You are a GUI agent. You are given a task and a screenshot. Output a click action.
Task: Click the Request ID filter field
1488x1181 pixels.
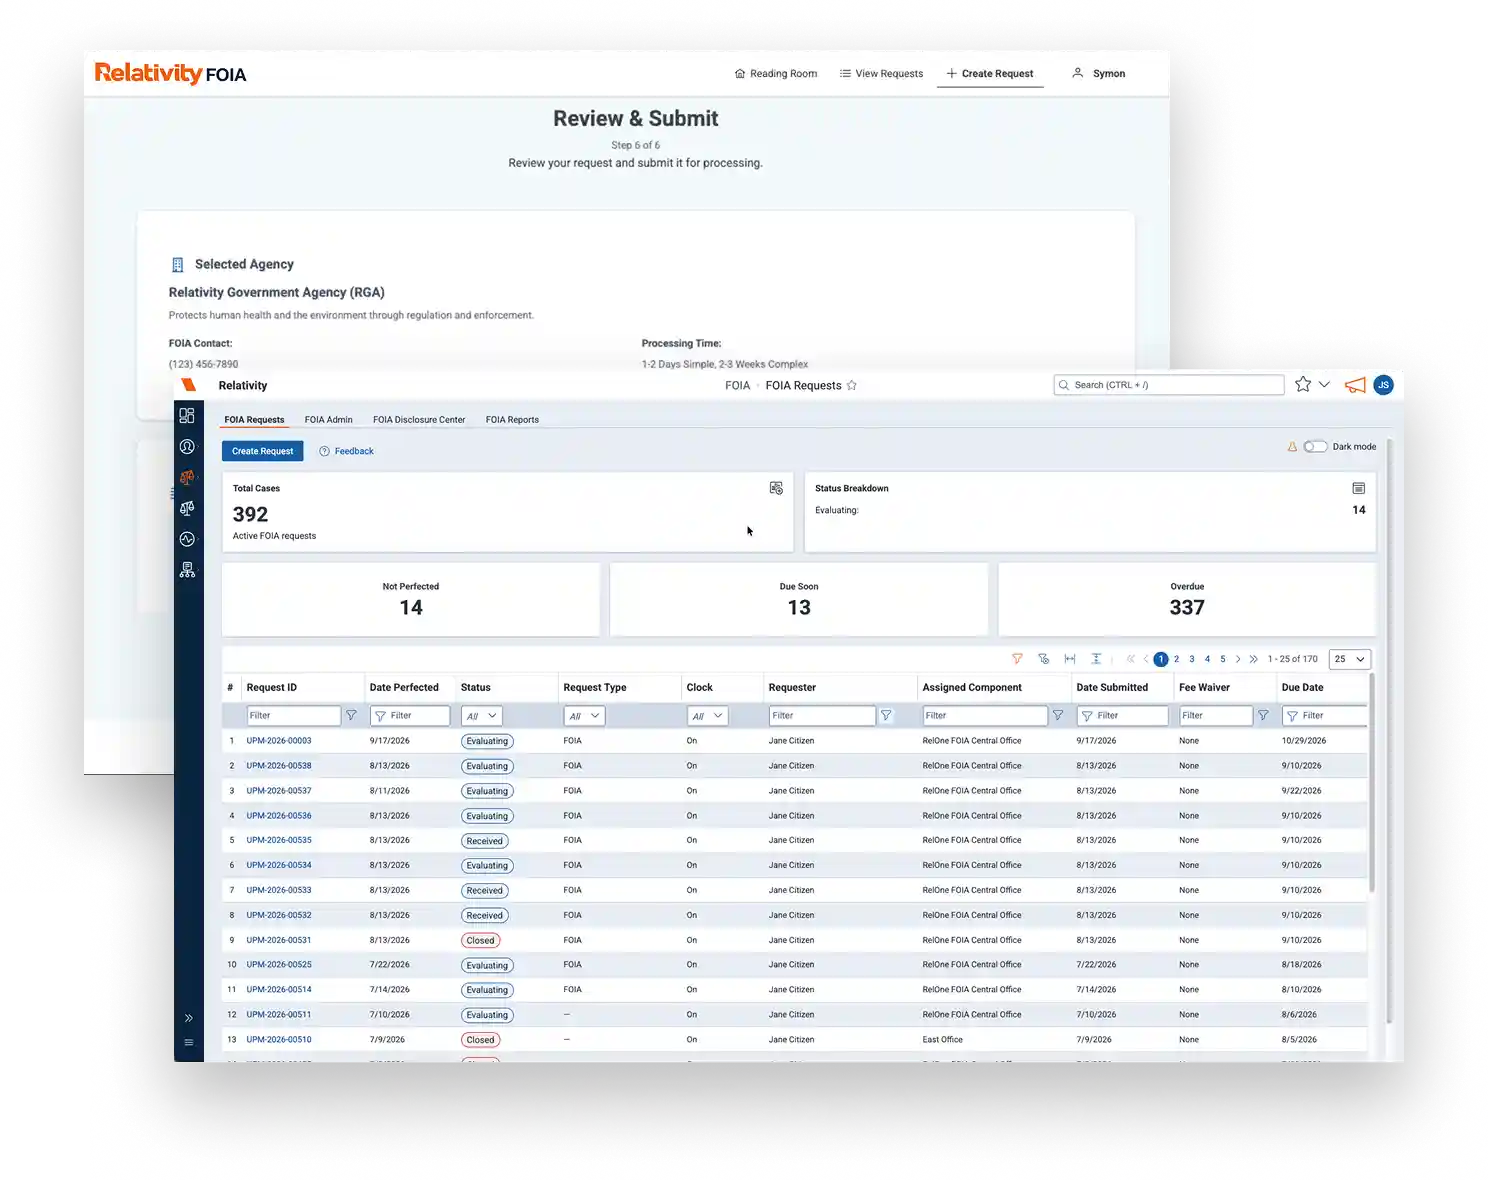tap(294, 716)
